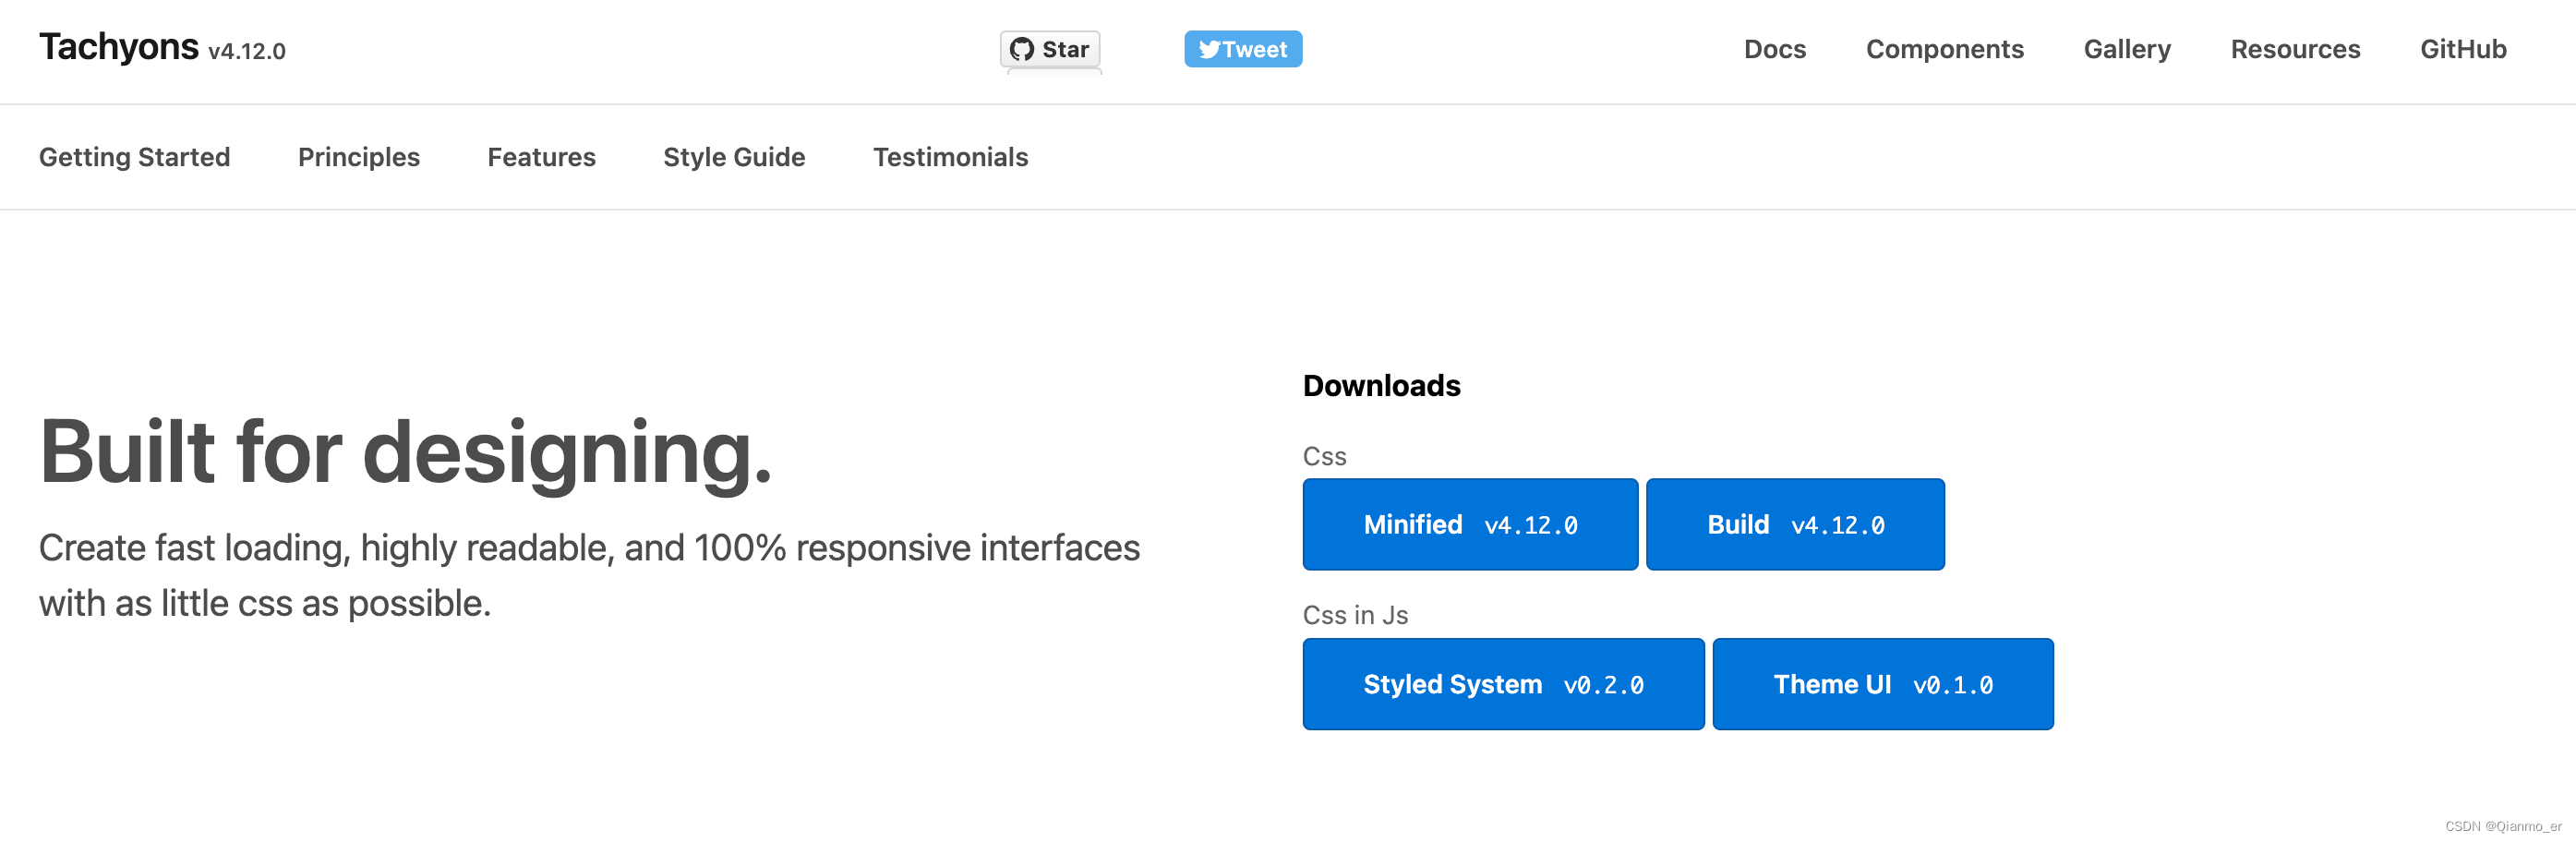The image size is (2576, 842).
Task: Open the Docs menu item
Action: click(1774, 49)
